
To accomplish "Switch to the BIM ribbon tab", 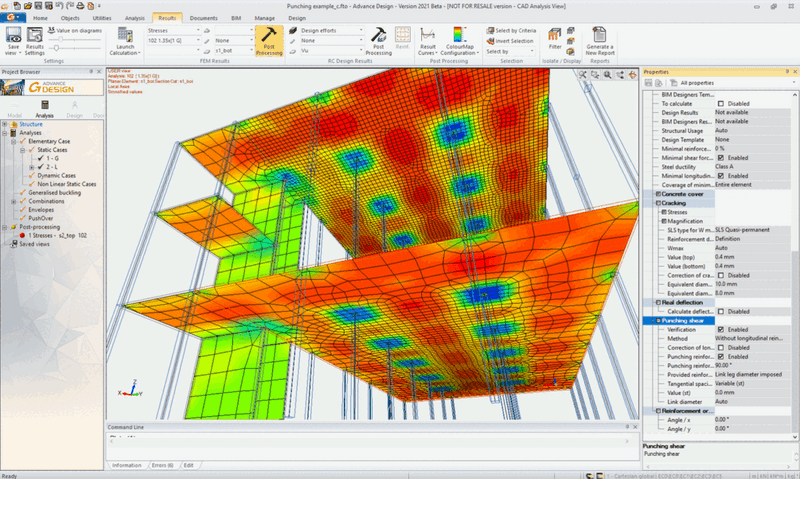I will [236, 18].
